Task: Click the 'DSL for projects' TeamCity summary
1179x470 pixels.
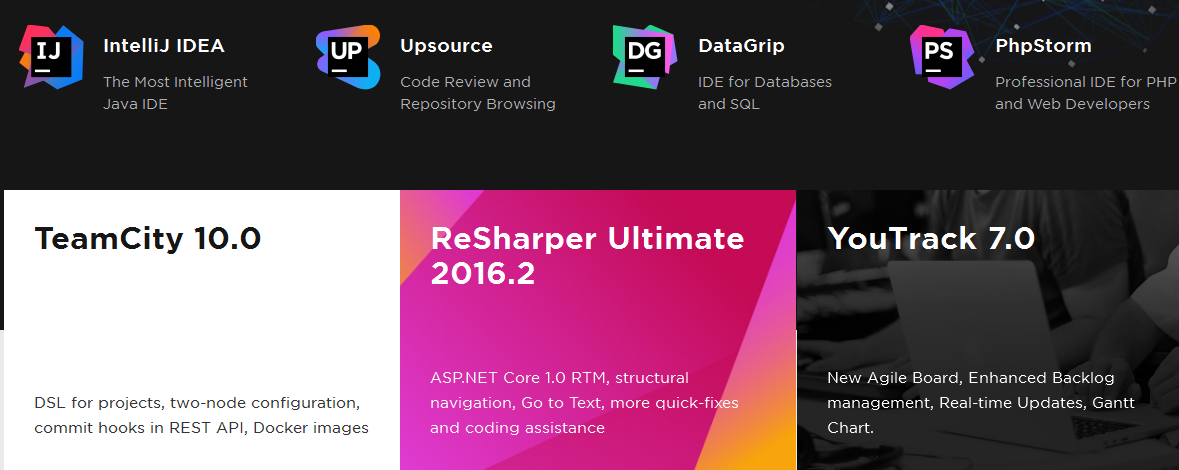Action: (x=201, y=415)
